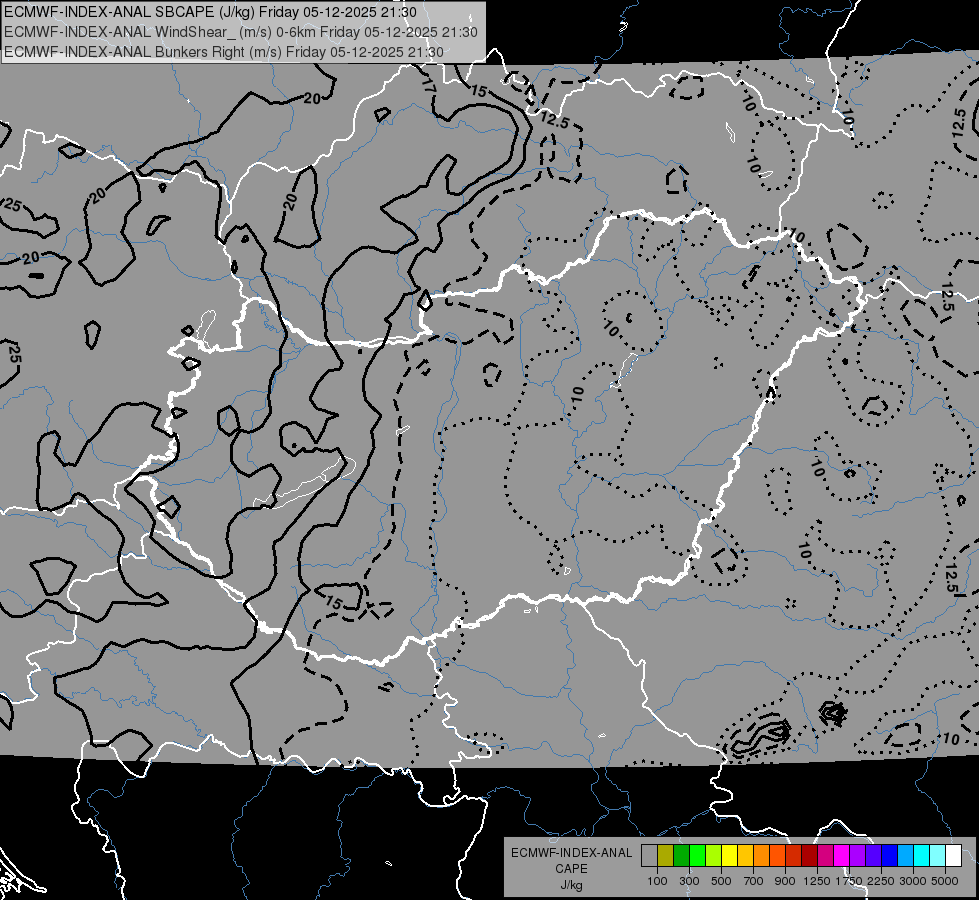Click the legend value 300

click(x=689, y=881)
